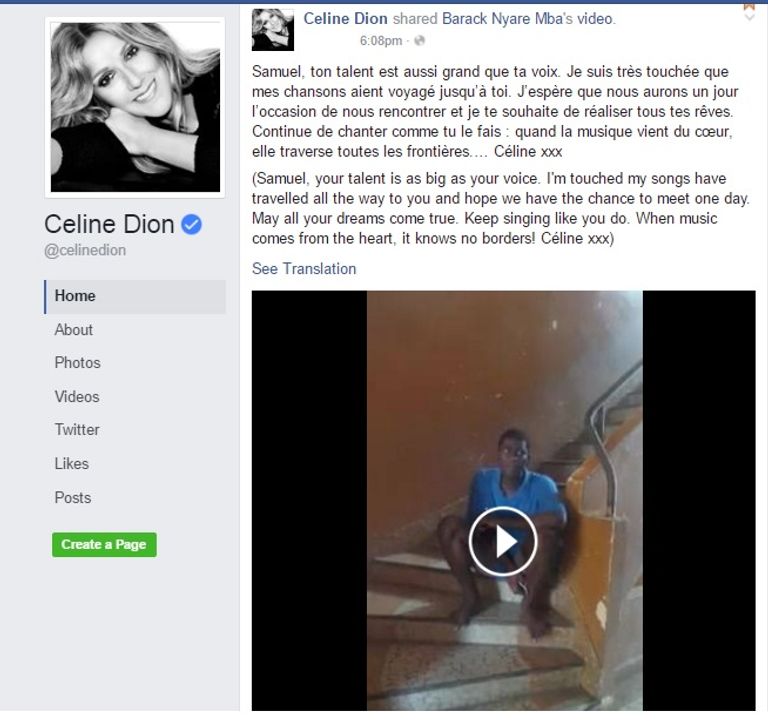
Task: Switch to the Videos section
Action: 77,397
